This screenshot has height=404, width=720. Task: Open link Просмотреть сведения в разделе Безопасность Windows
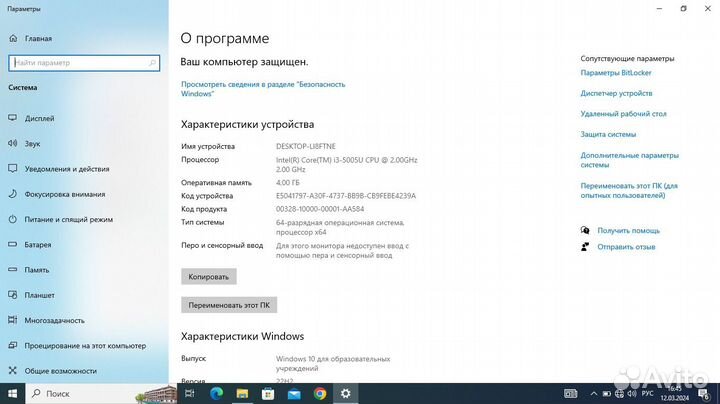click(263, 89)
